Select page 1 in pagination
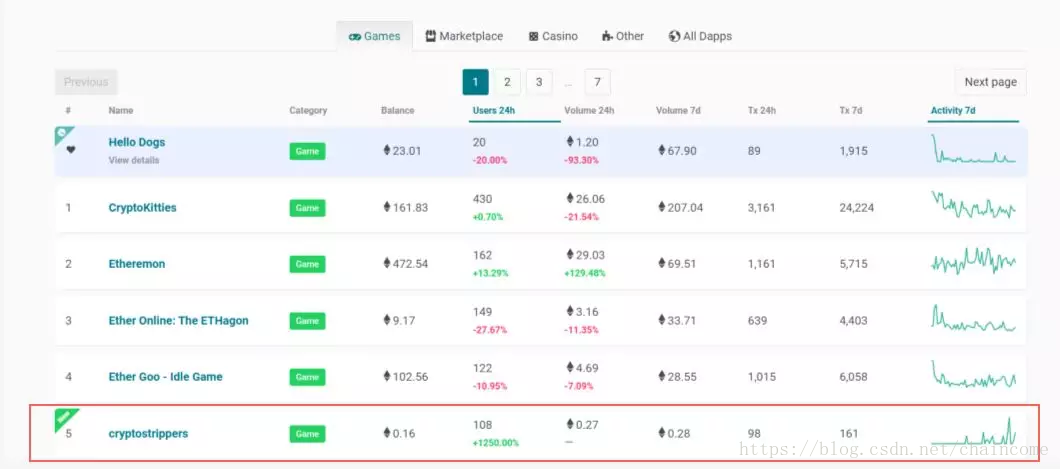 [475, 82]
